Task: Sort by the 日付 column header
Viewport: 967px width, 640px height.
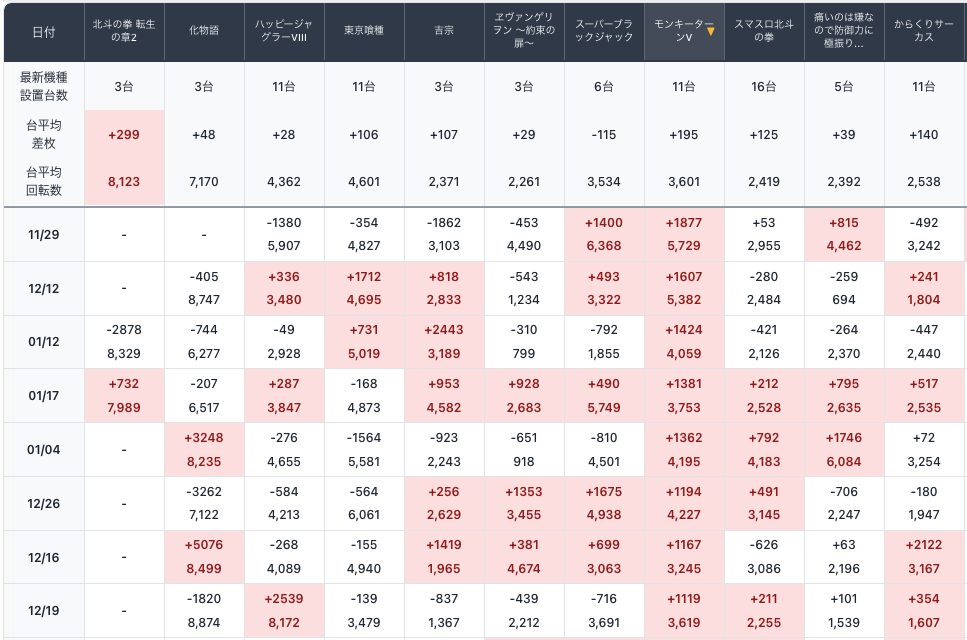Action: [x=43, y=31]
